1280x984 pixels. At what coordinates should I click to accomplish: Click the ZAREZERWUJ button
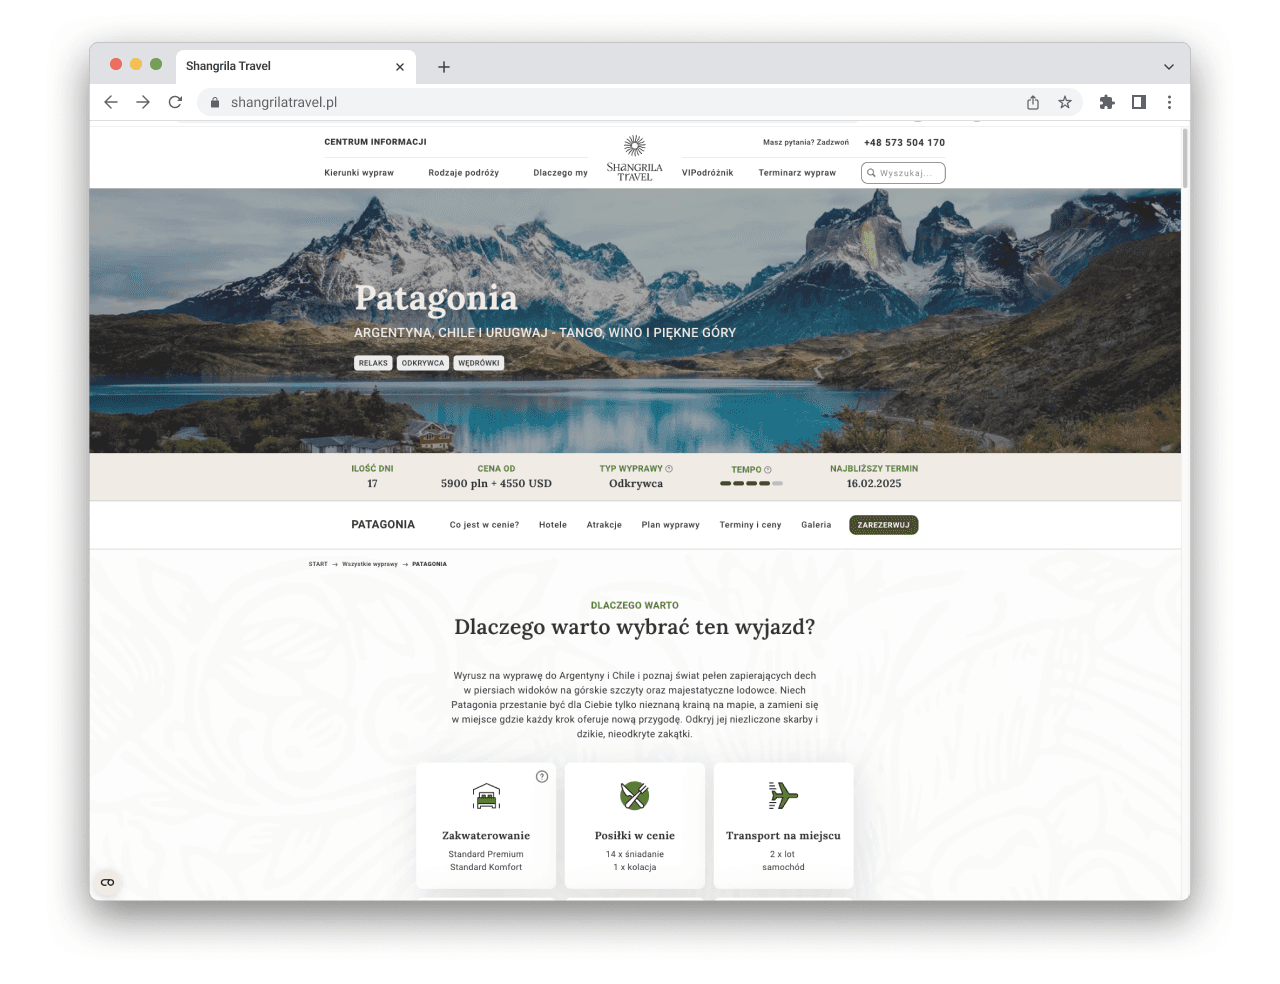[884, 525]
